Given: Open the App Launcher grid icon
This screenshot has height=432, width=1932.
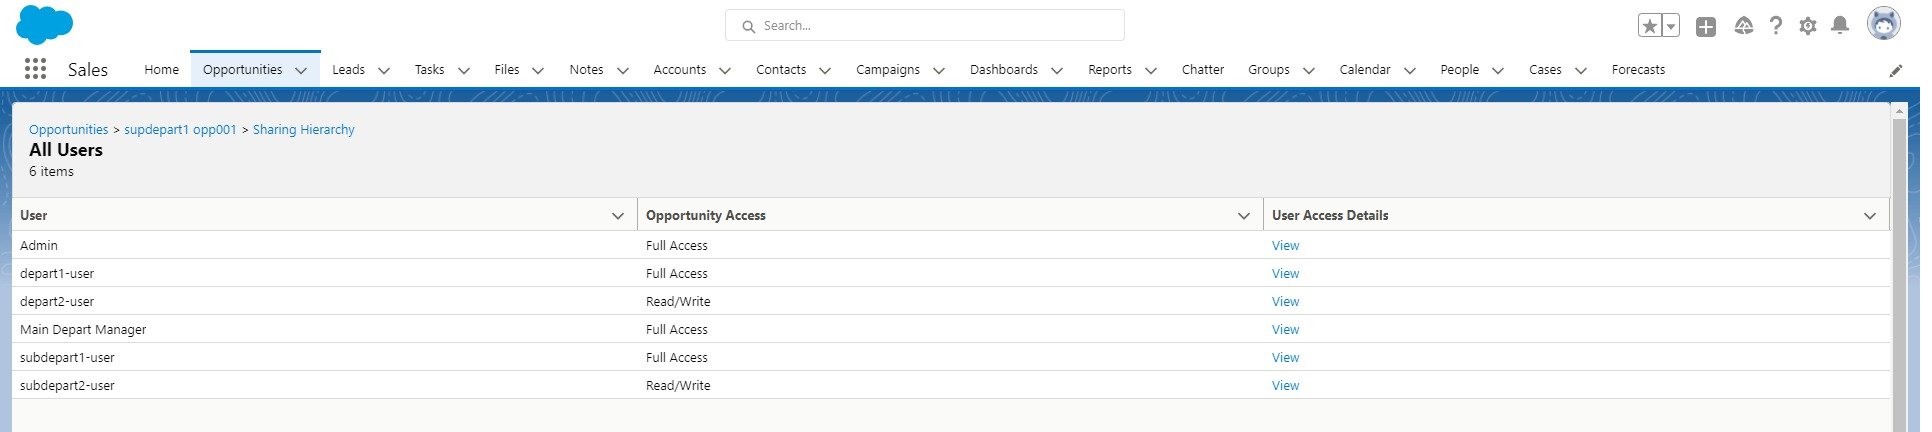Looking at the screenshot, I should pyautogui.click(x=35, y=69).
